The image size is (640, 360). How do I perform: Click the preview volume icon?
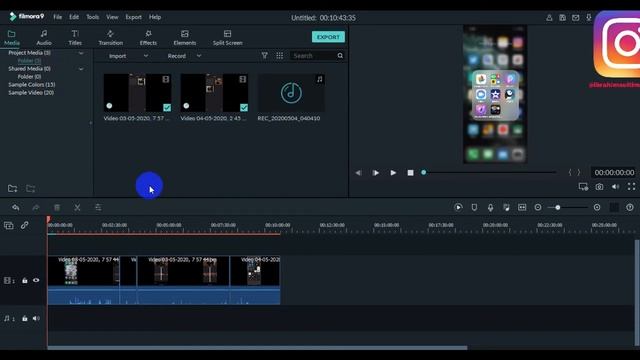[615, 187]
